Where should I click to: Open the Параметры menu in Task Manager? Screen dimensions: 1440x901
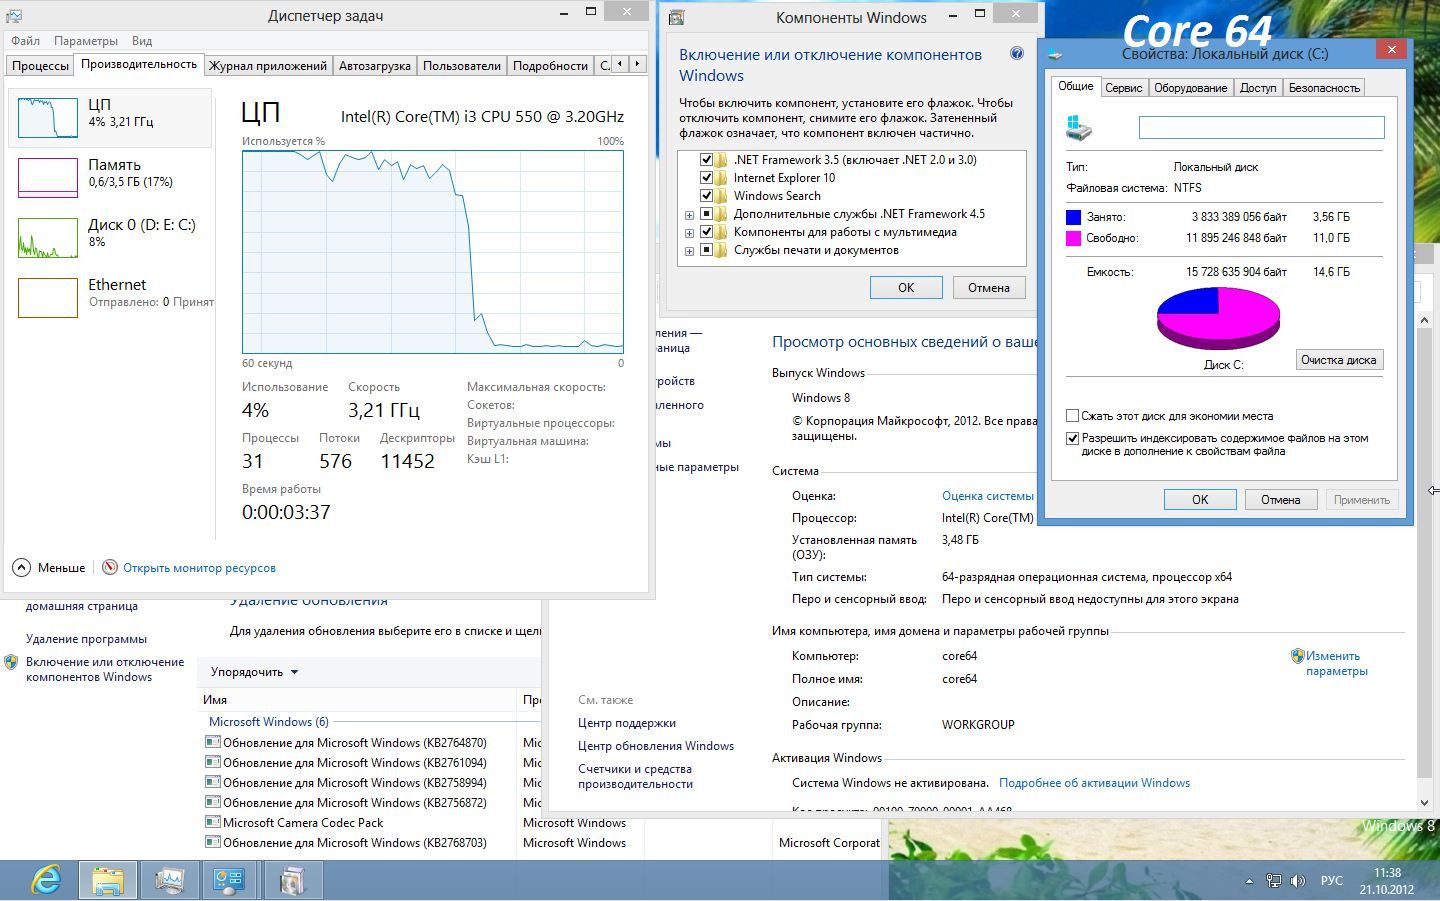[x=85, y=41]
